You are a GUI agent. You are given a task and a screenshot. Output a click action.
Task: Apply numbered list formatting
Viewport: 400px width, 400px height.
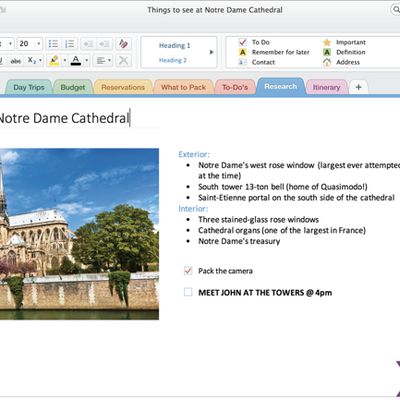pyautogui.click(x=70, y=44)
